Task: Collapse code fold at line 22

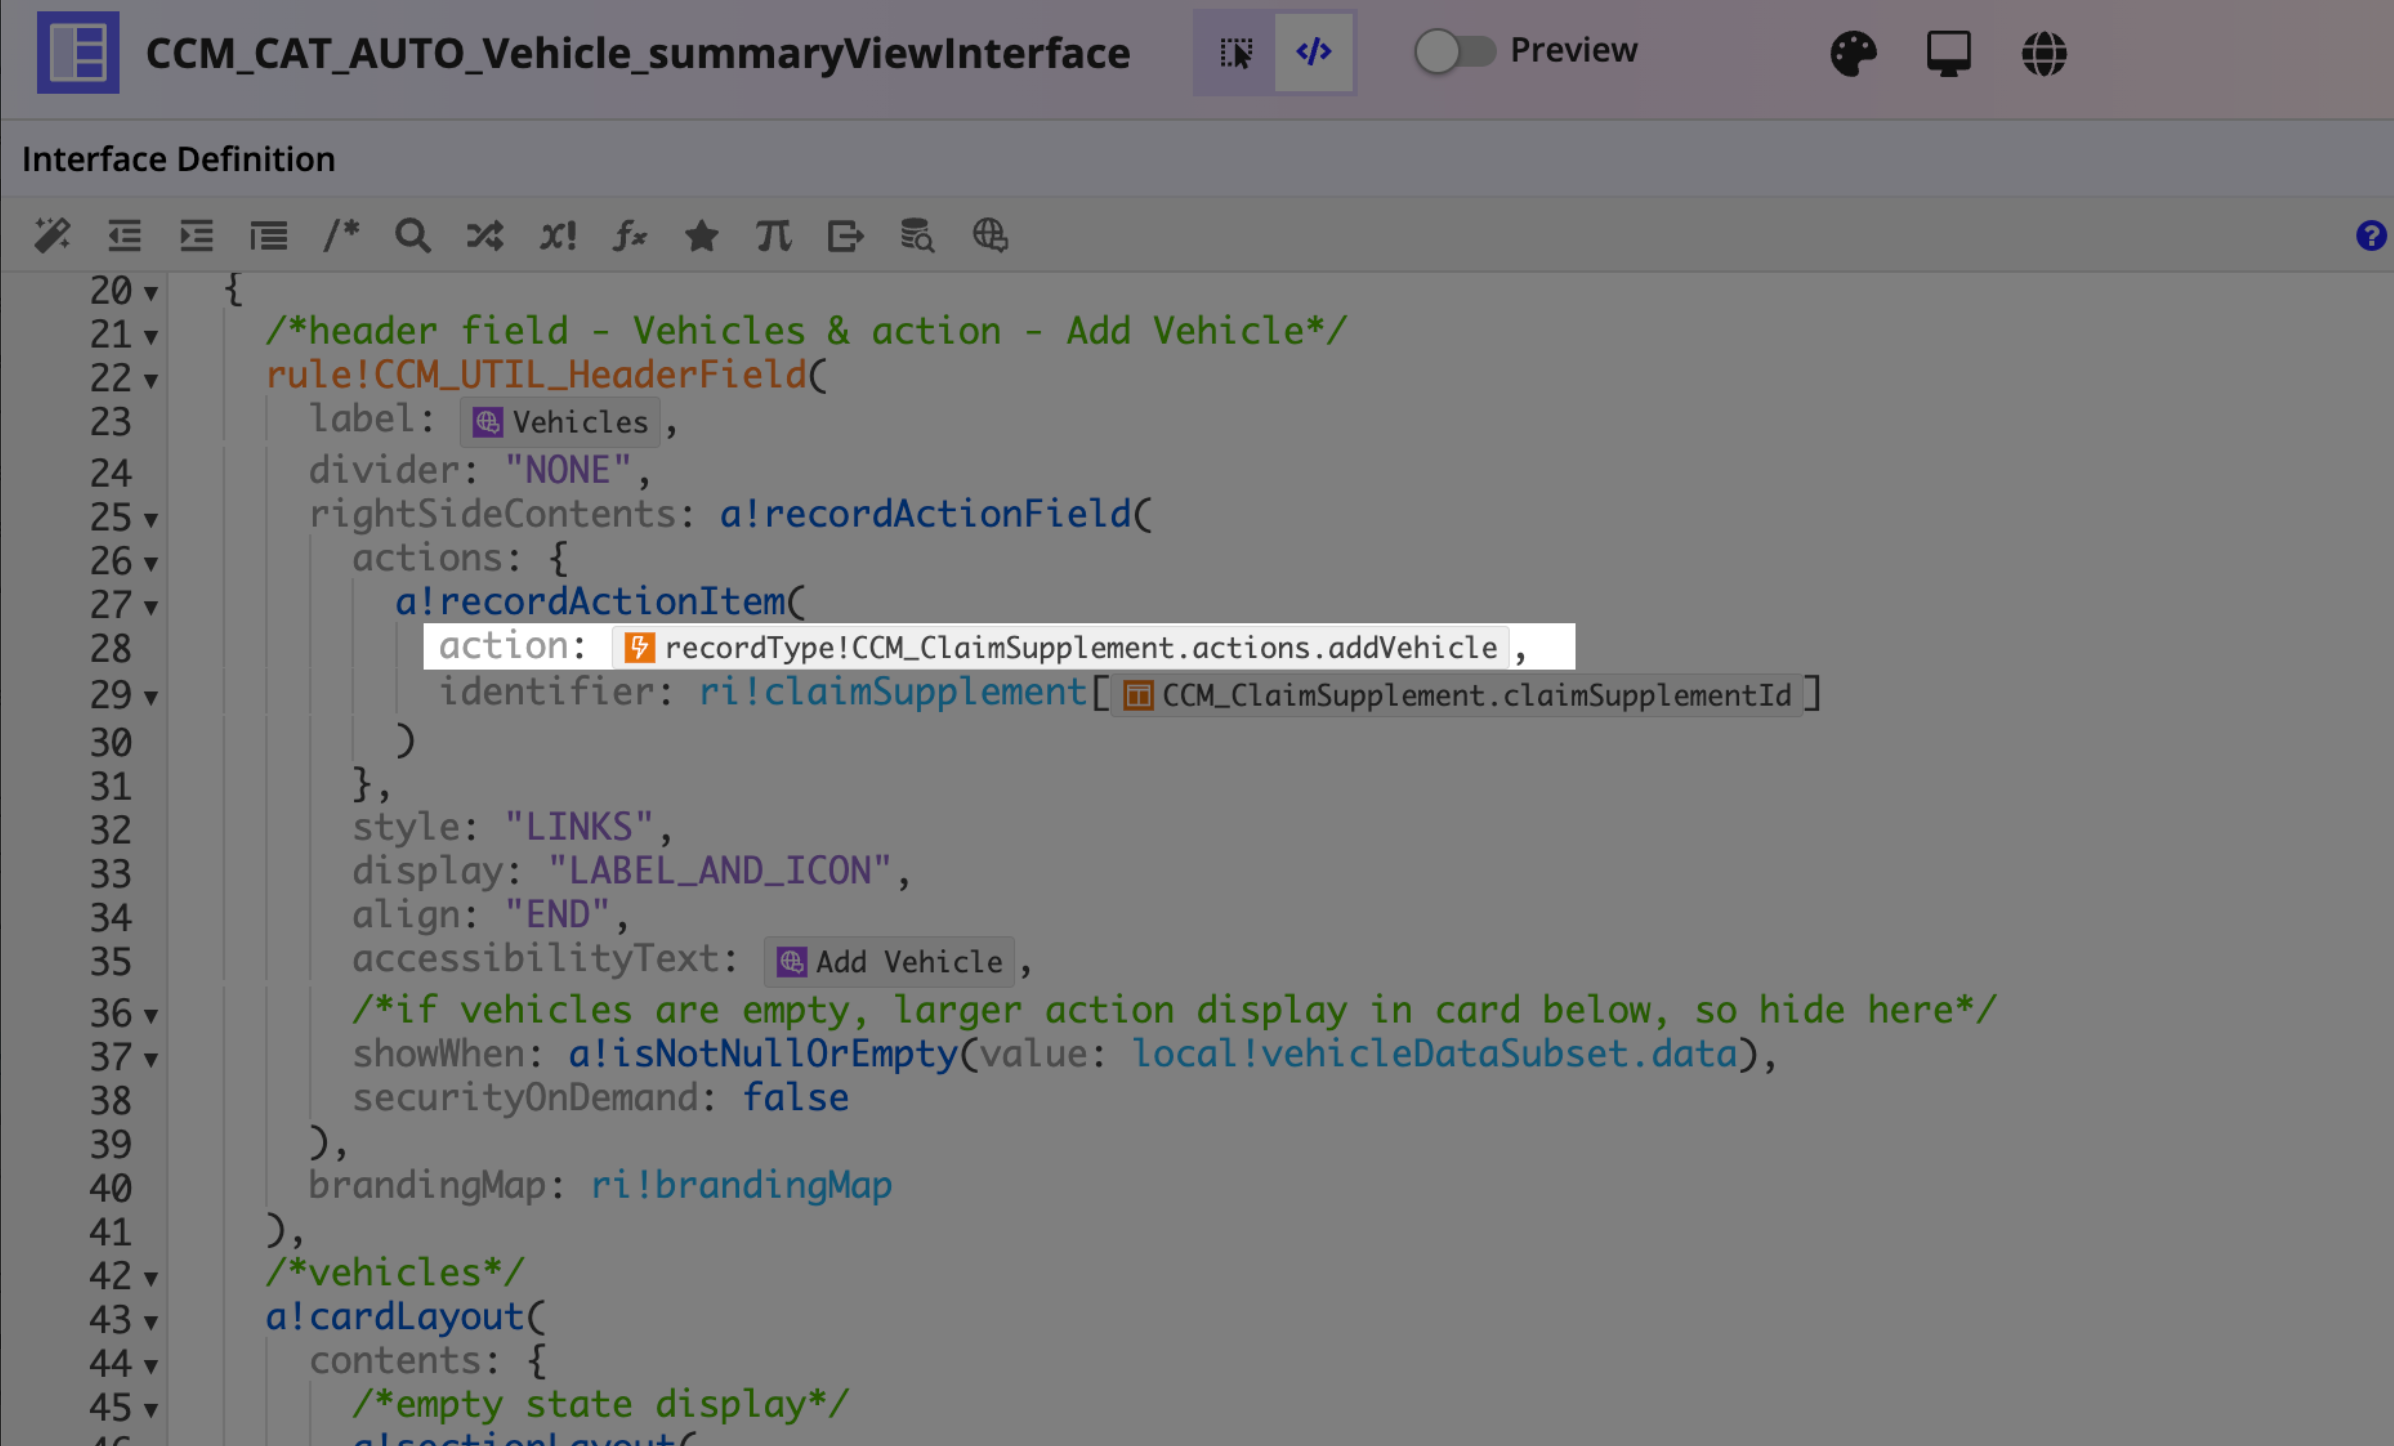Action: (x=151, y=381)
